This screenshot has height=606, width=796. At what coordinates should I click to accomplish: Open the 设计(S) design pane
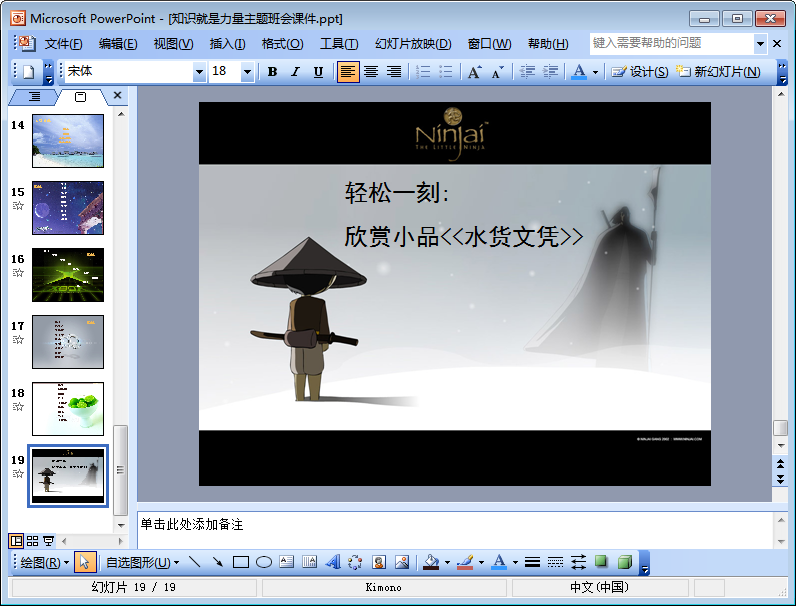(x=640, y=72)
